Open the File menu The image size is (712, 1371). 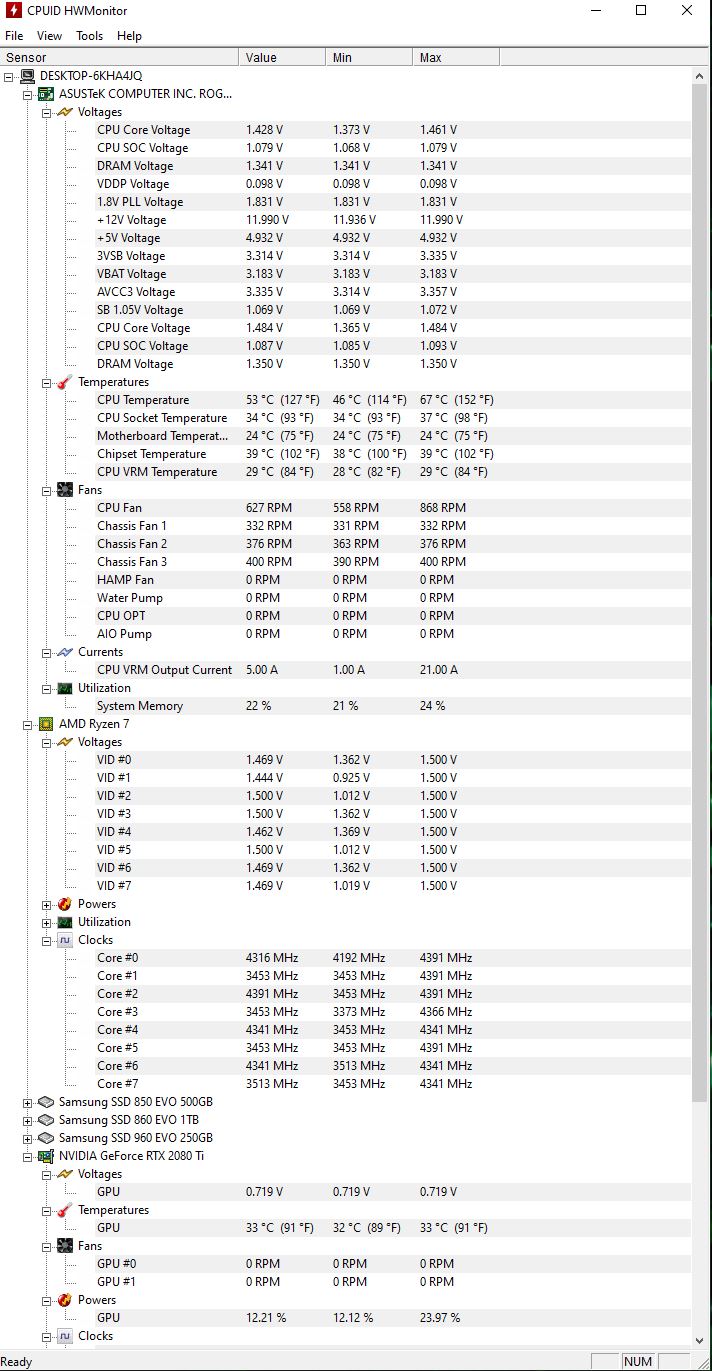coord(14,36)
